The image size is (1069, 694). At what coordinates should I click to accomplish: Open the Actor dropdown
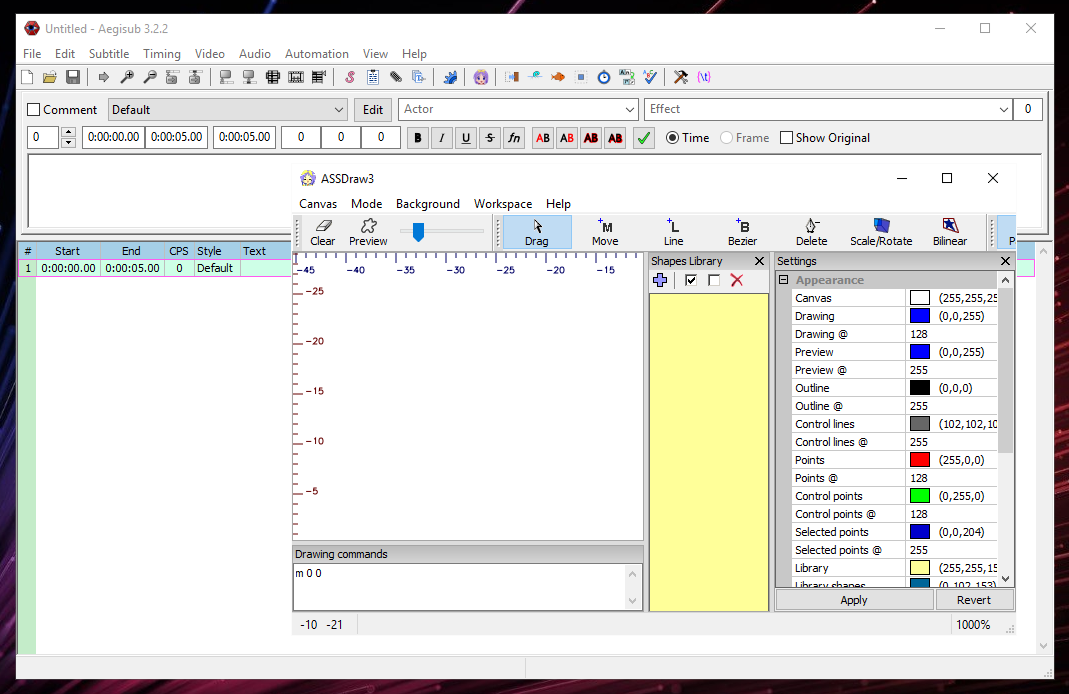click(518, 109)
